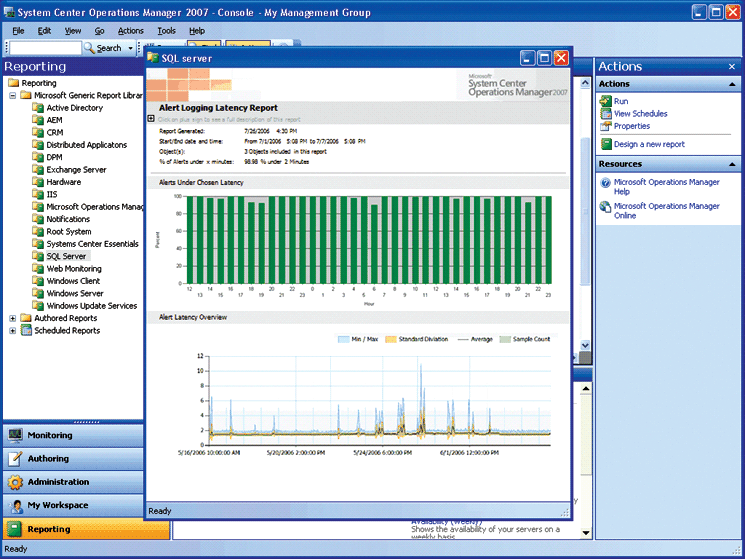
Task: Open the Distributed Applications folder icon
Action: pyautogui.click(x=38, y=145)
